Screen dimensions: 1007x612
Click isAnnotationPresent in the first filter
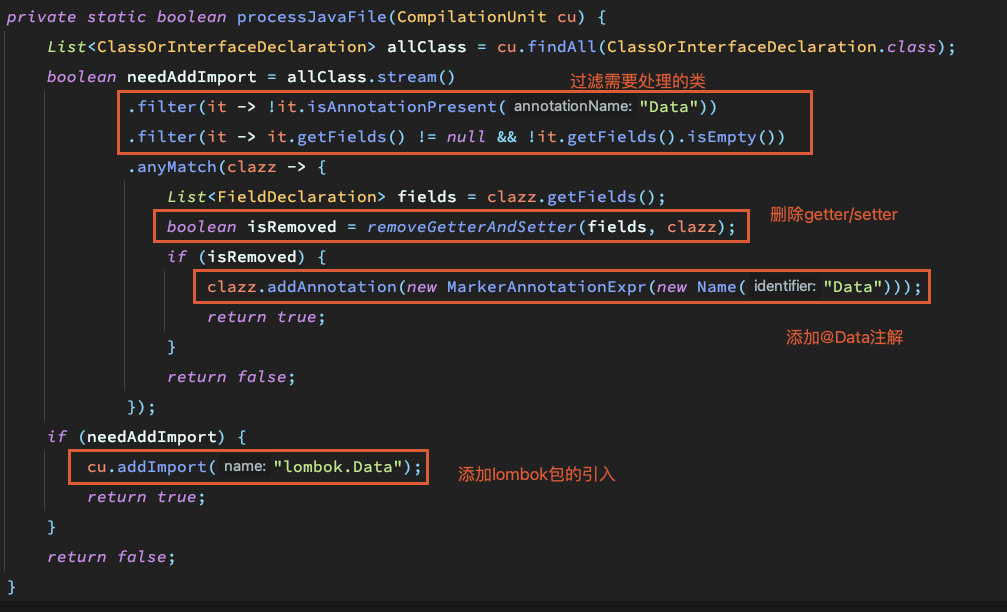tap(402, 107)
